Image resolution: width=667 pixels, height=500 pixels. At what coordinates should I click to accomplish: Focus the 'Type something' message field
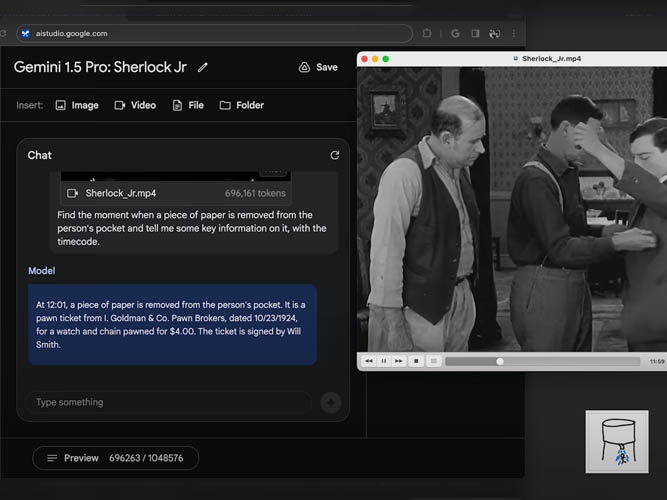click(170, 402)
